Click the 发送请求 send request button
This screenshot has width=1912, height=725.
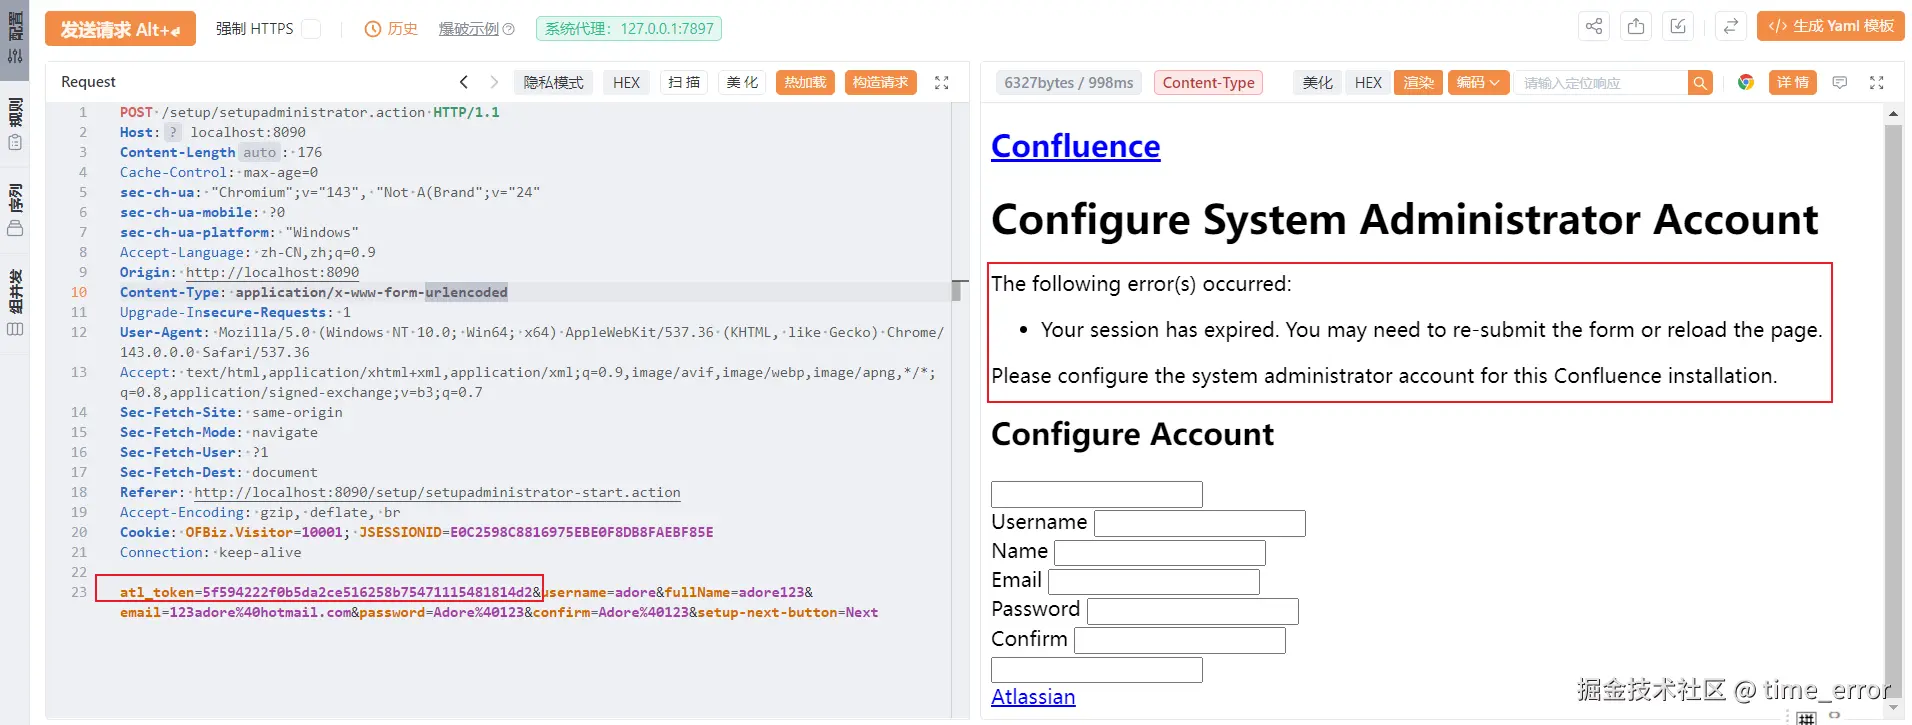click(120, 29)
